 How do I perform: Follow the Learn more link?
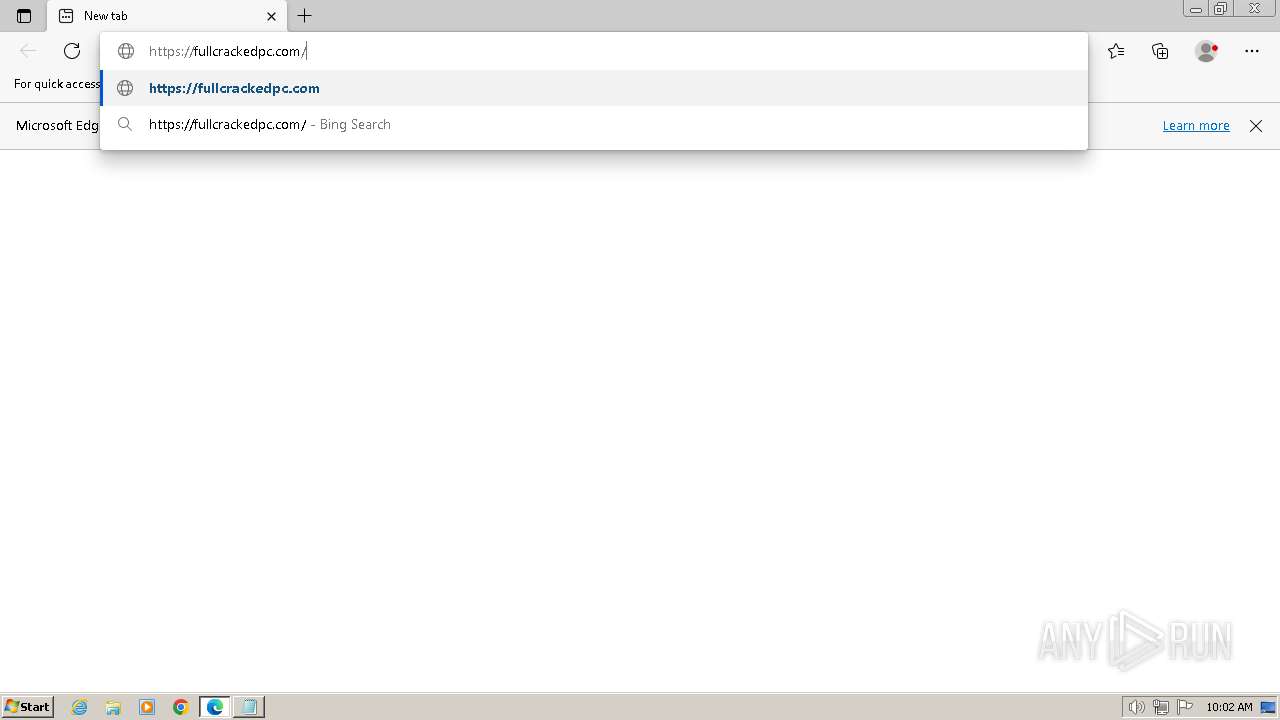[x=1196, y=125]
